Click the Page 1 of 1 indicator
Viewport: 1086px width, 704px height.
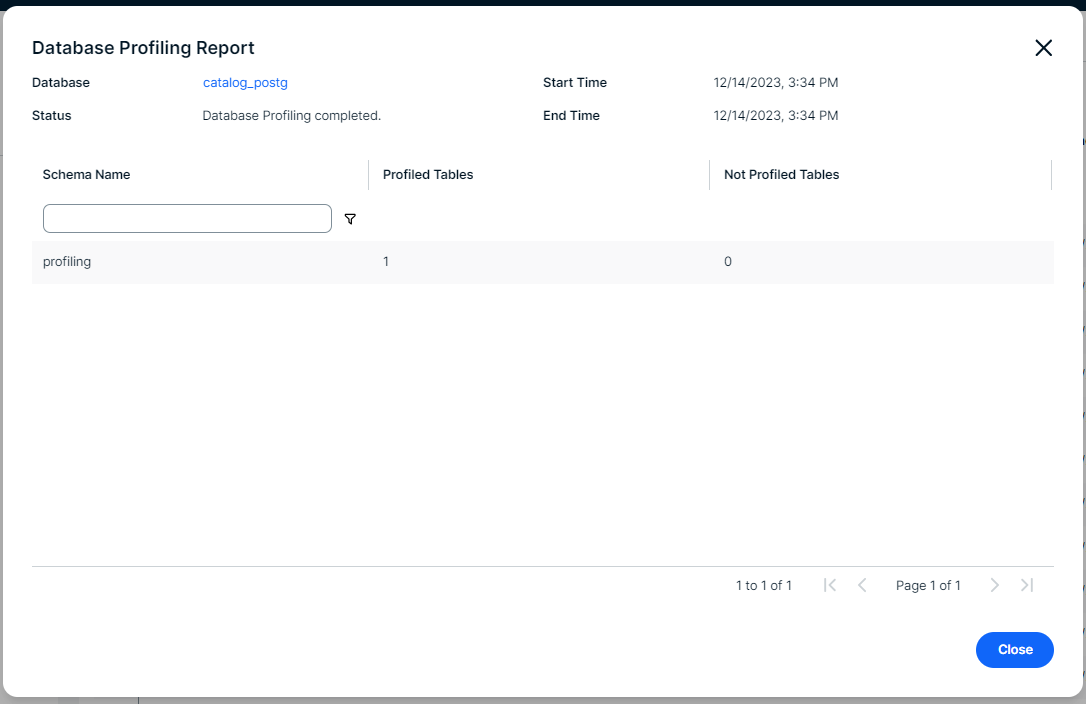click(928, 585)
